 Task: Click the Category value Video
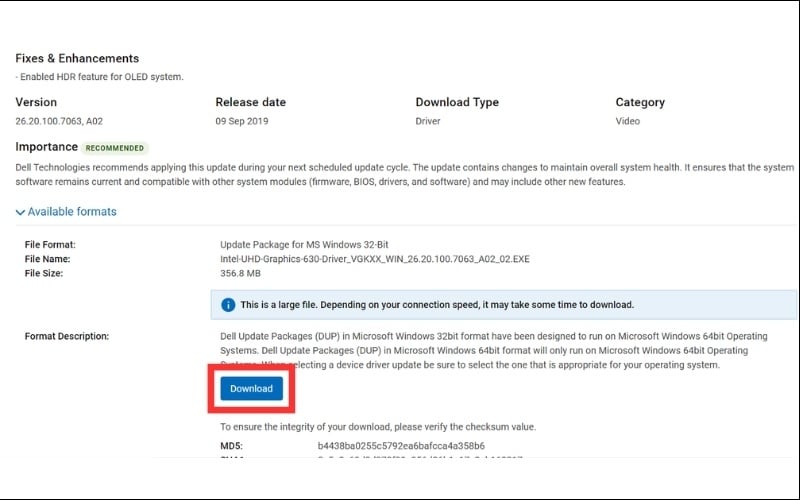(x=628, y=120)
